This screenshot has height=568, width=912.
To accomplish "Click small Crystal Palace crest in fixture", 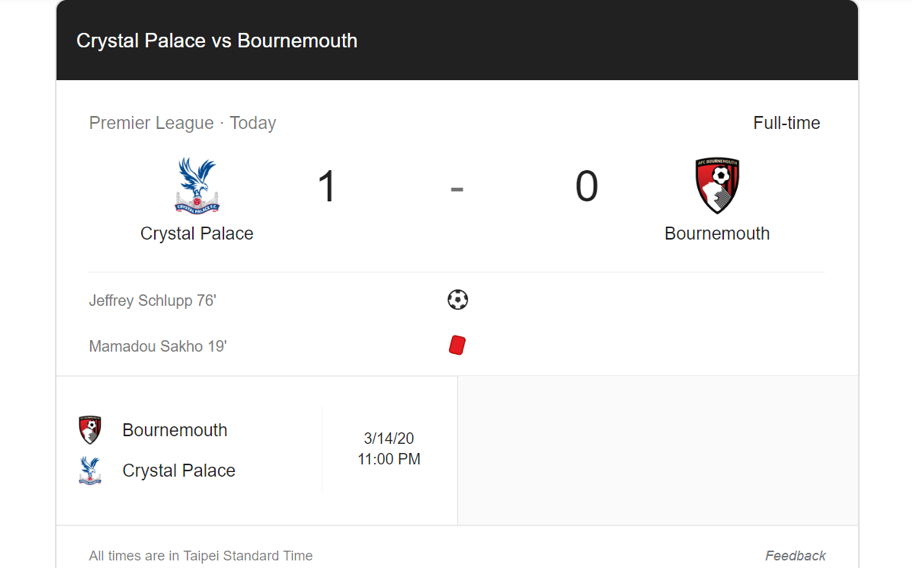I will pos(90,471).
